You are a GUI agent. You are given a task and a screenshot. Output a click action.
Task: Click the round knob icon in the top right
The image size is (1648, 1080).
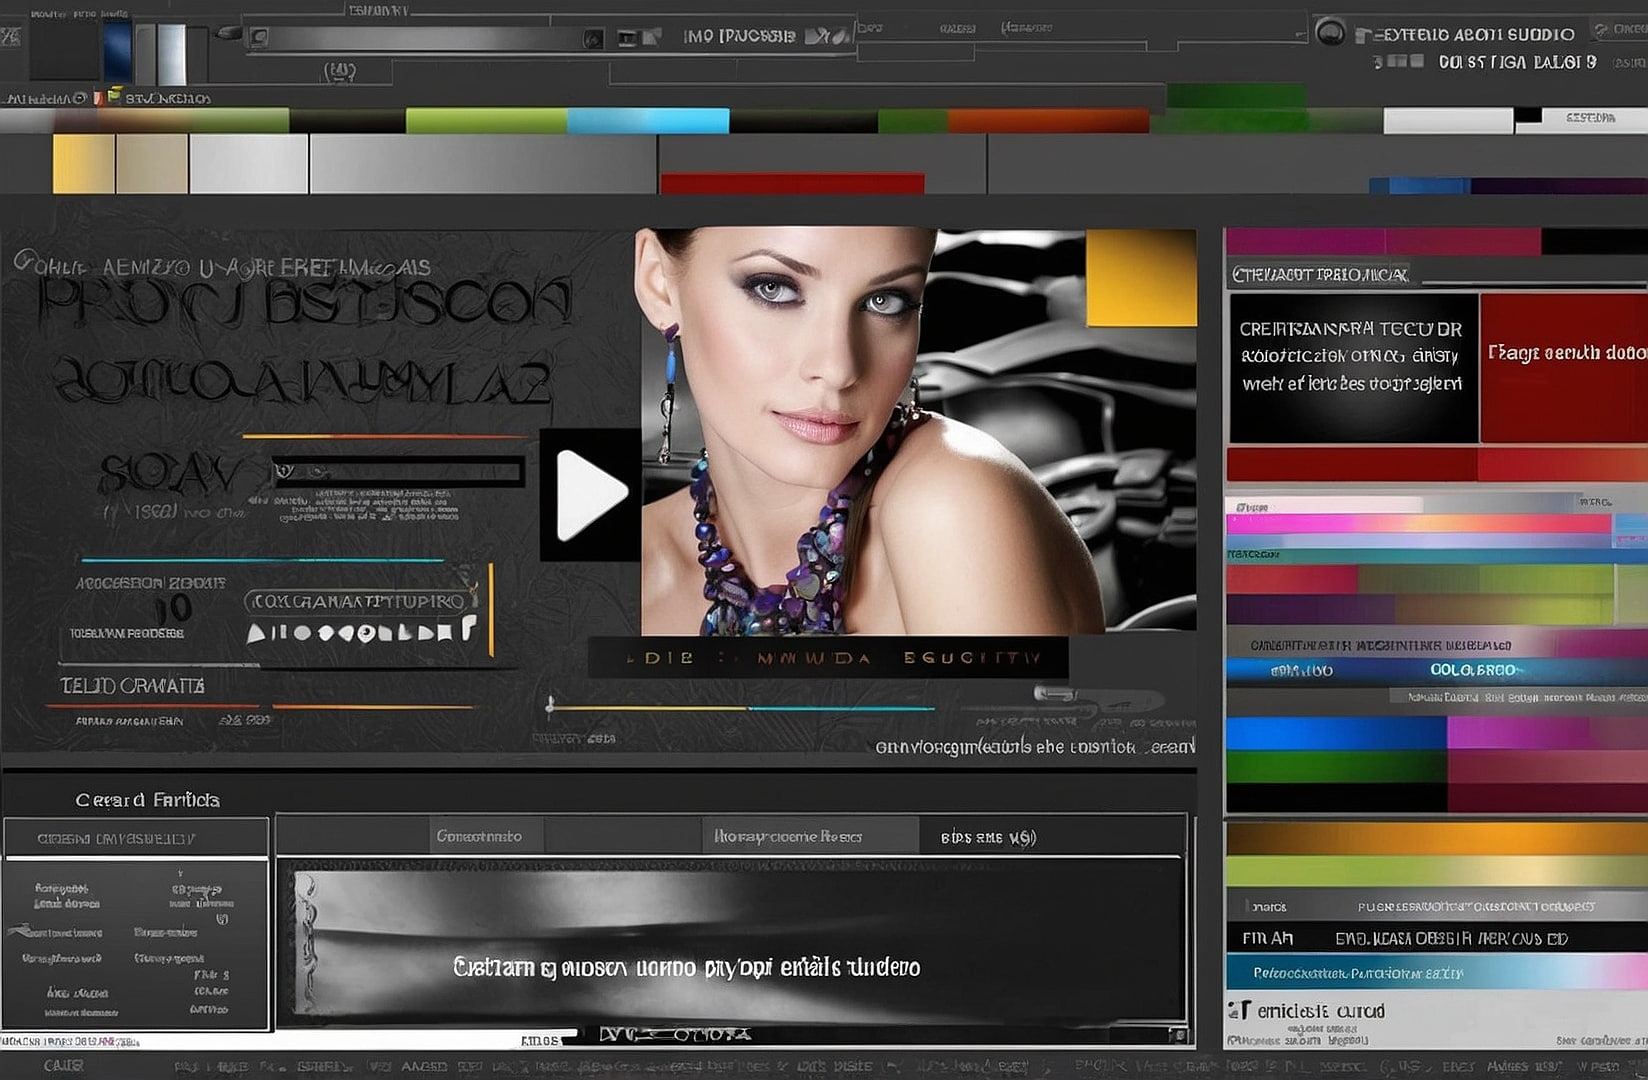[1330, 32]
